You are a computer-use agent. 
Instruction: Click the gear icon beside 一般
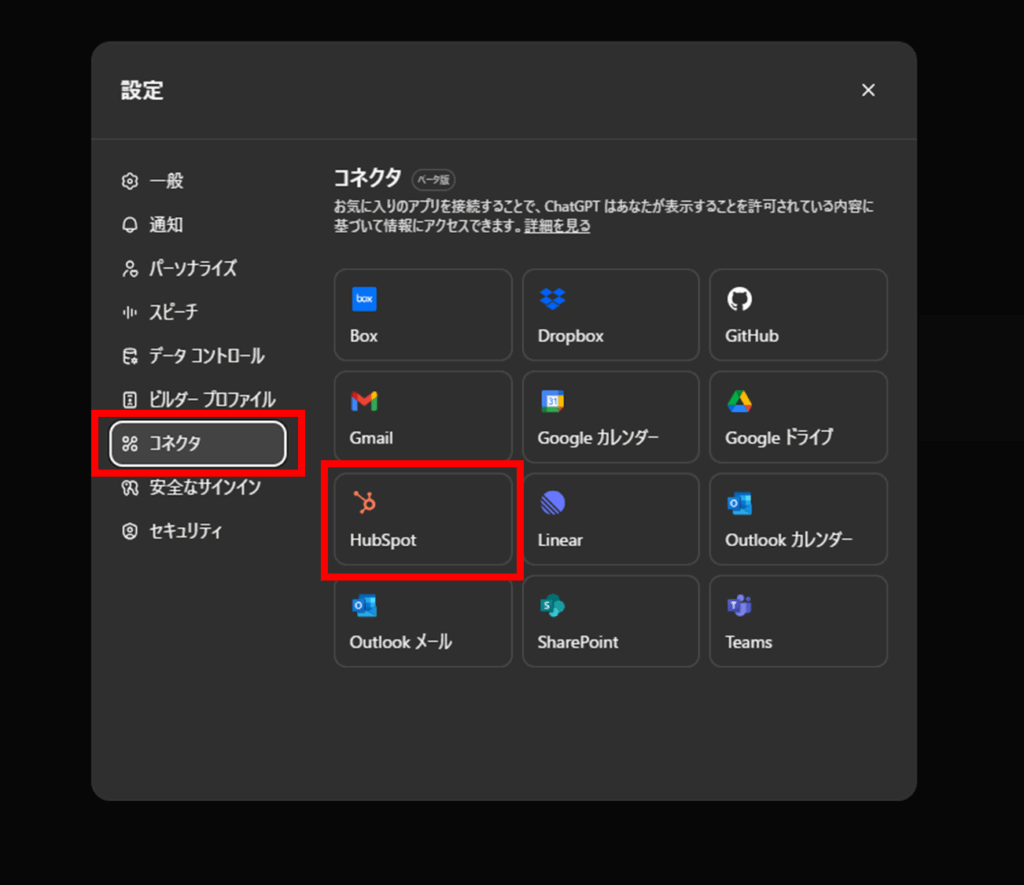[130, 181]
